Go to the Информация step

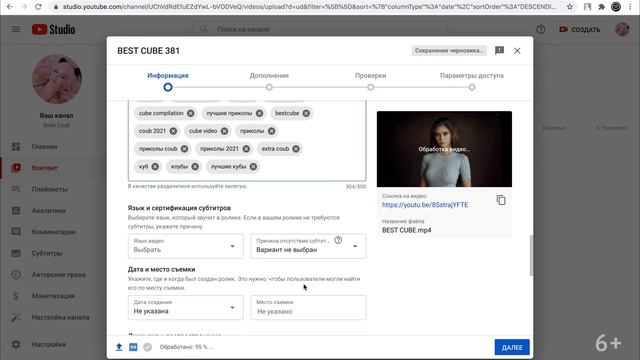[x=168, y=81]
